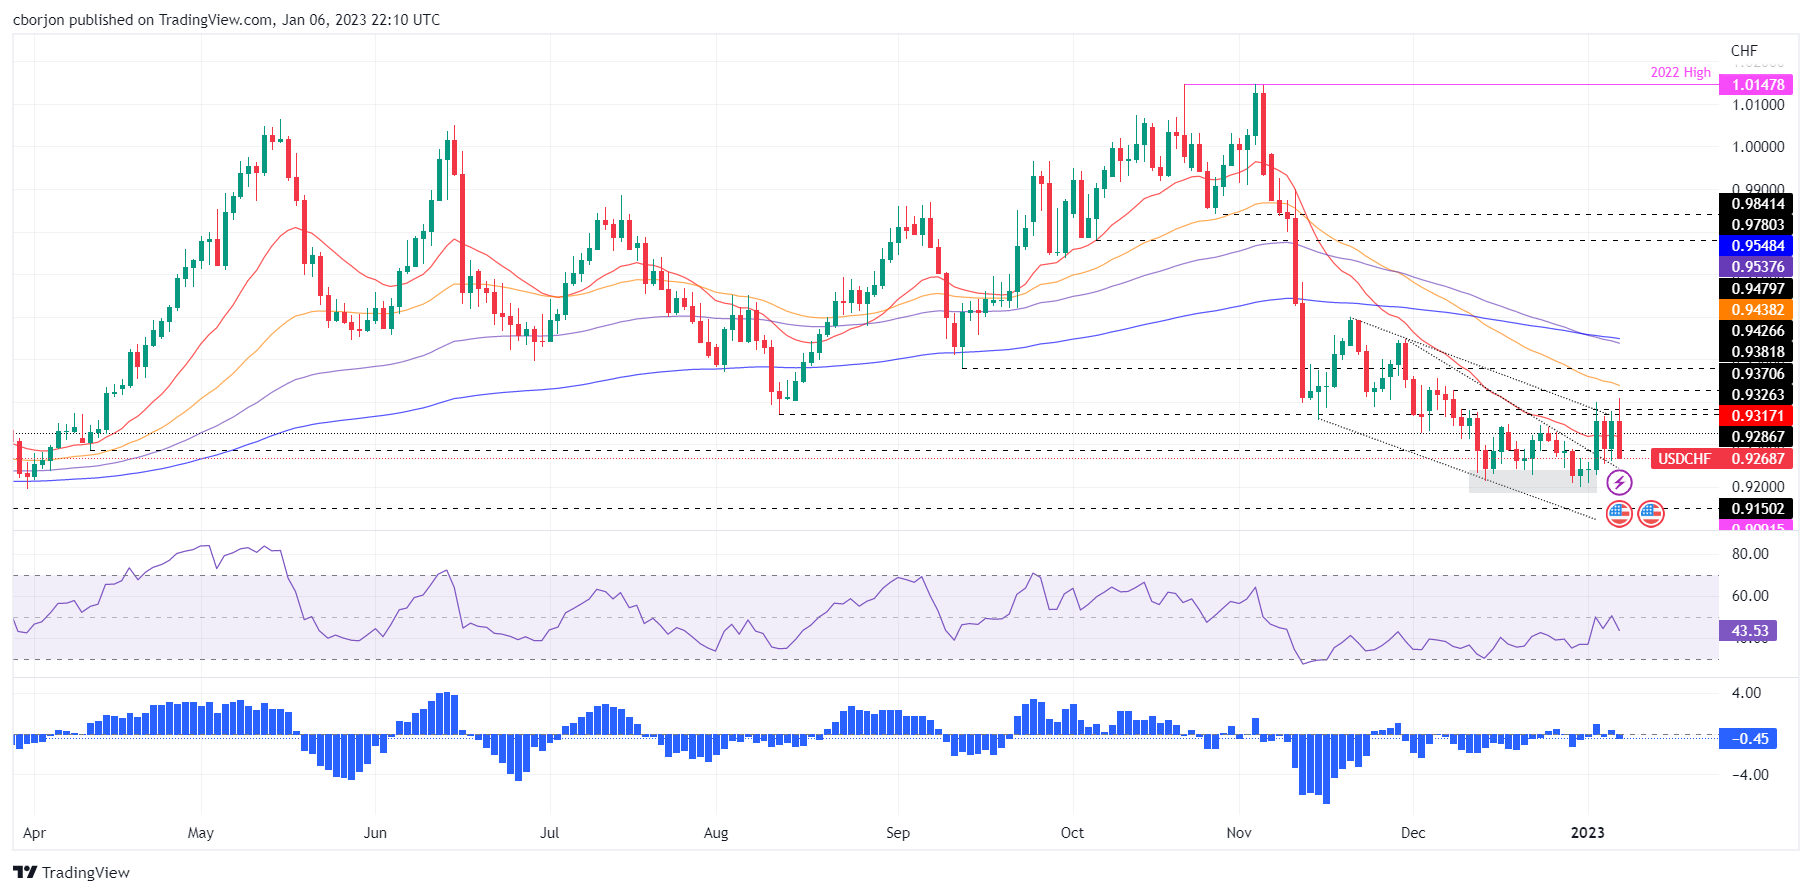Open the right US flag economic event
The width and height of the screenshot is (1812, 894).
pos(1651,514)
